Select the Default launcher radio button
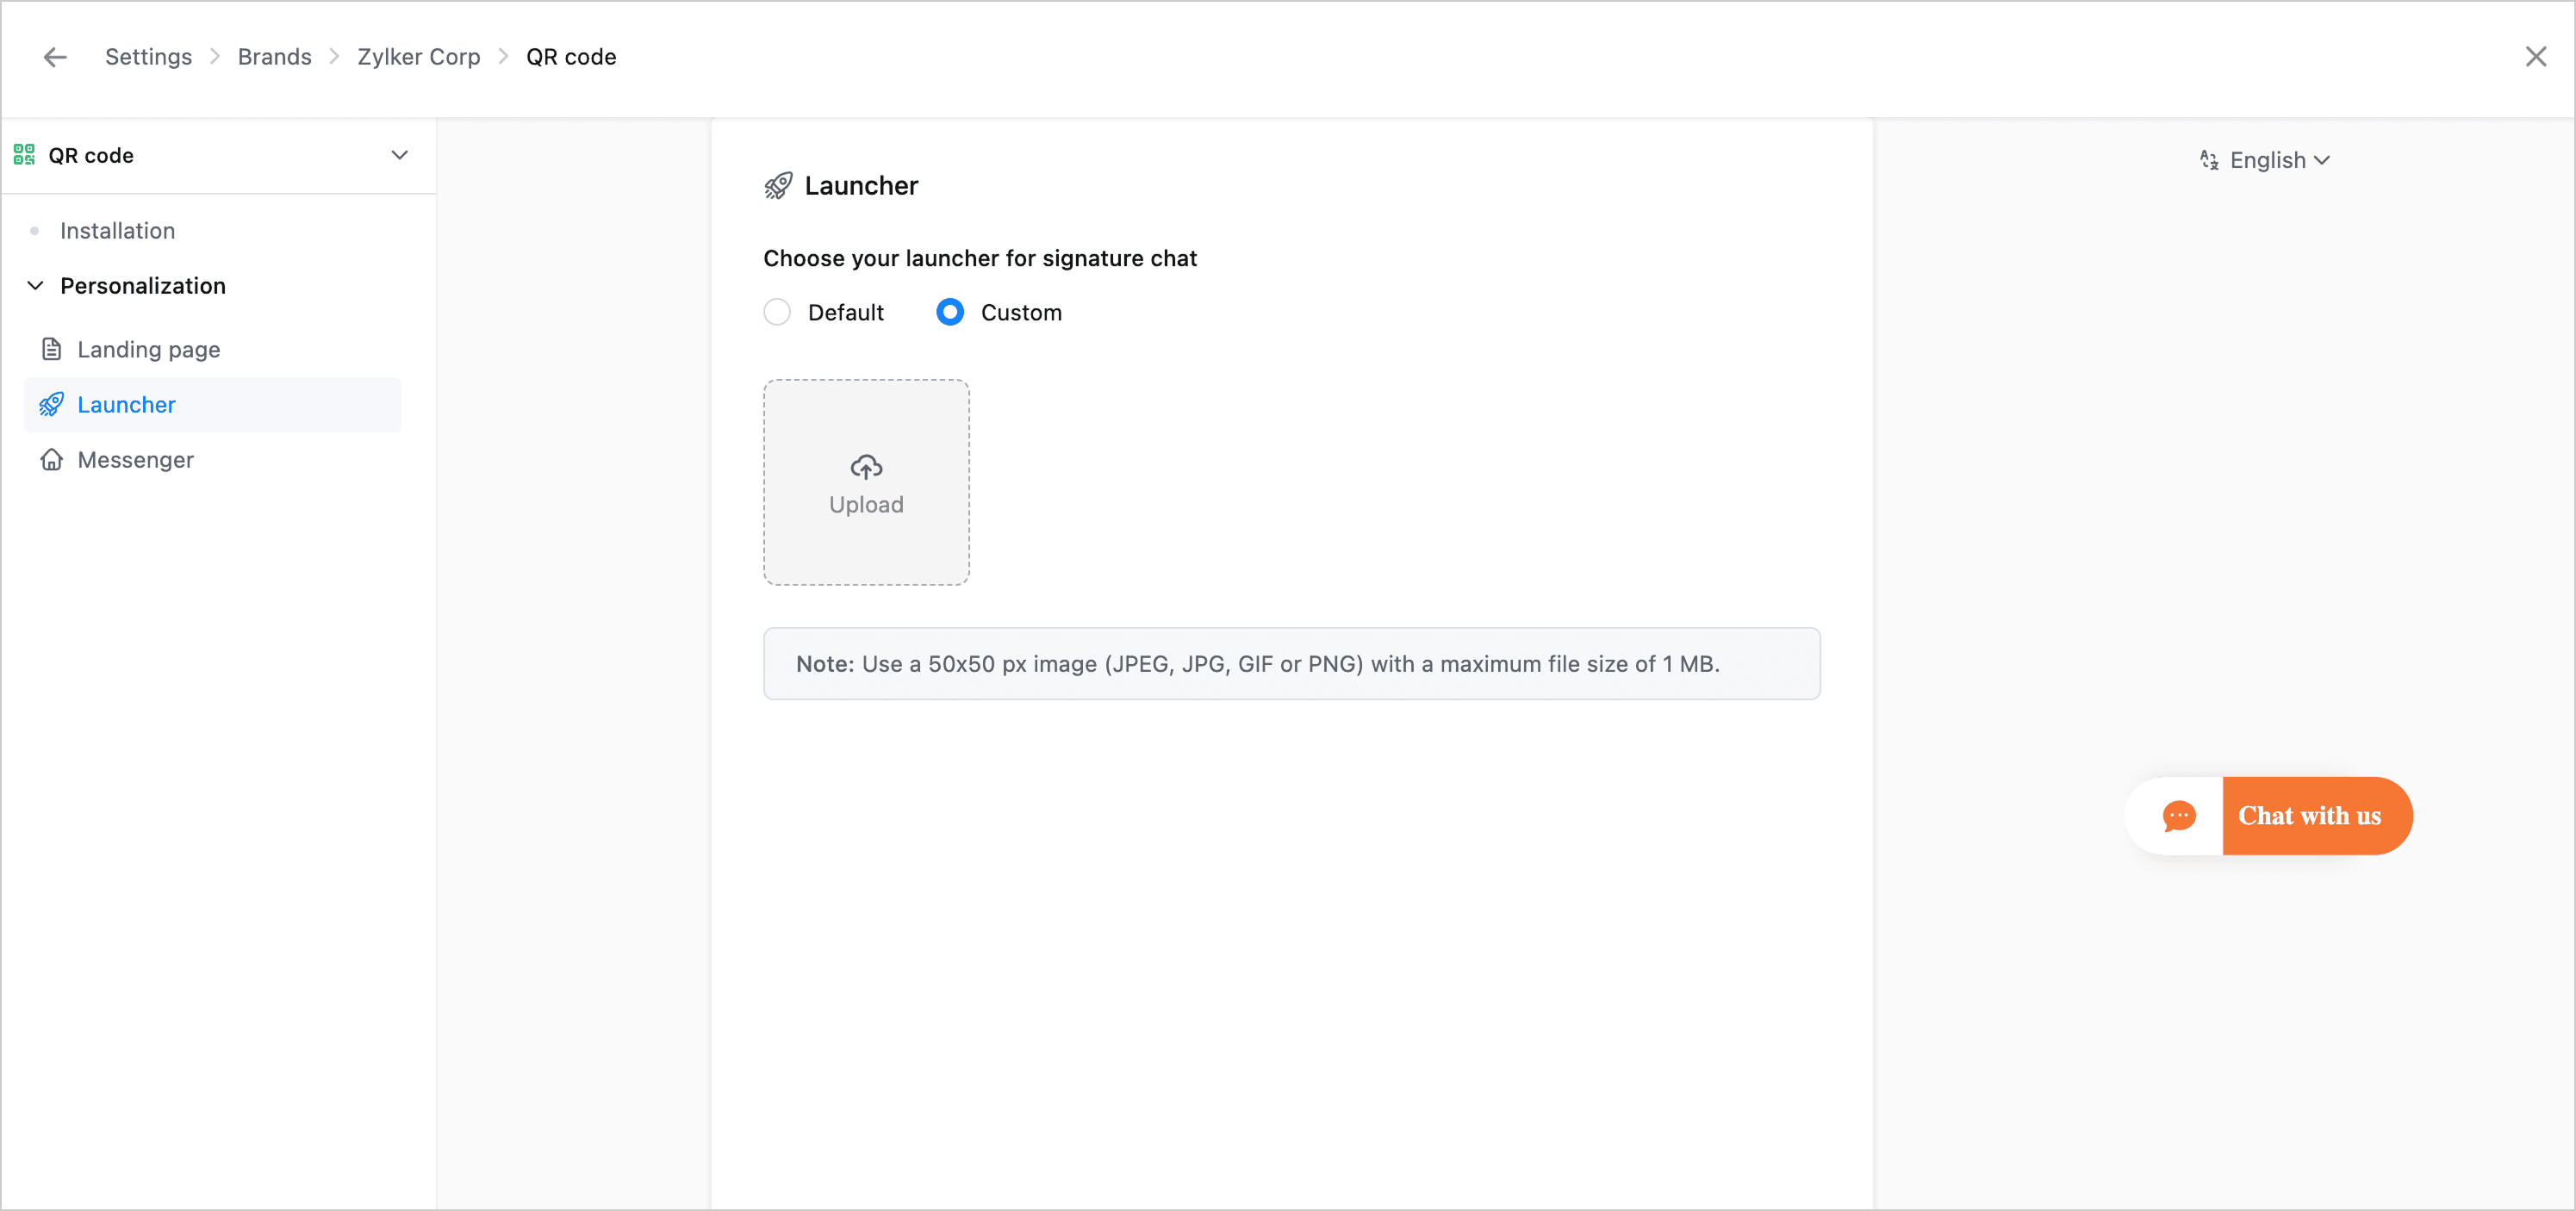Viewport: 2576px width, 1211px height. [777, 313]
